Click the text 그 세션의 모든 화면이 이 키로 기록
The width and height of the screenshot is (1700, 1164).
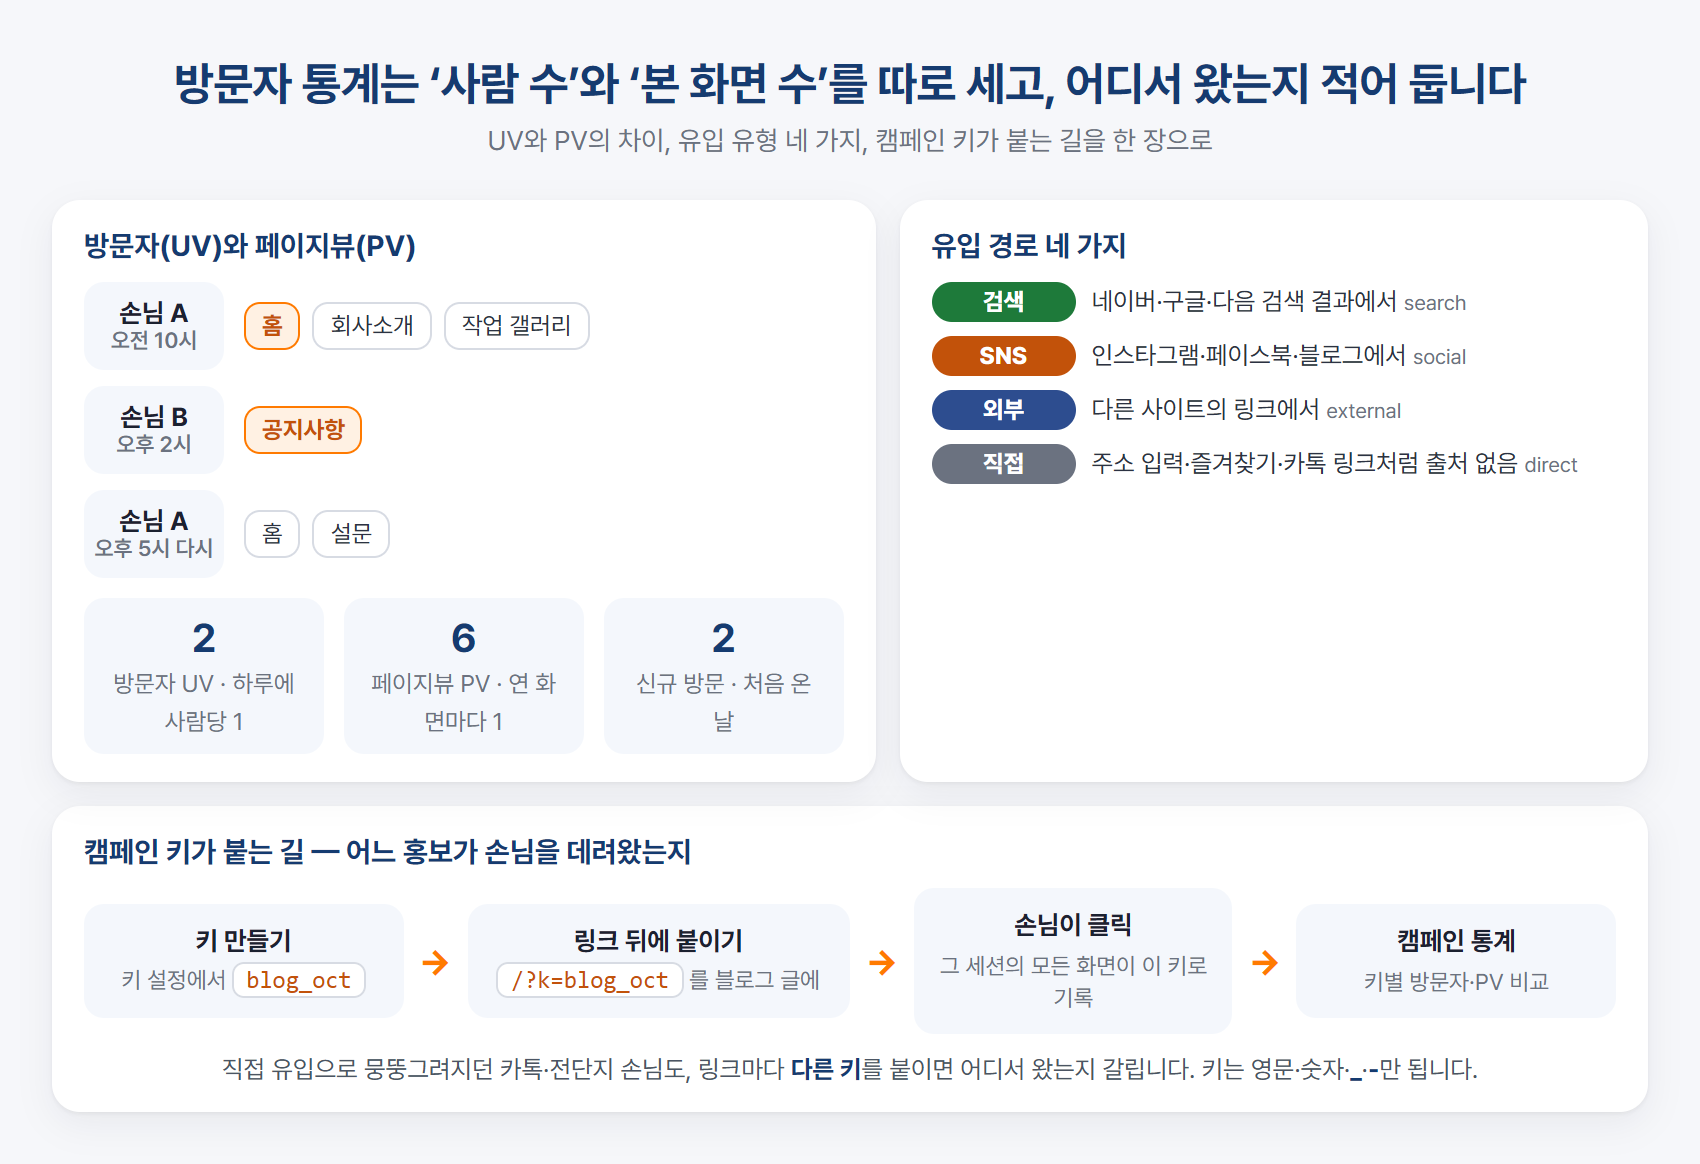[x=1073, y=981]
